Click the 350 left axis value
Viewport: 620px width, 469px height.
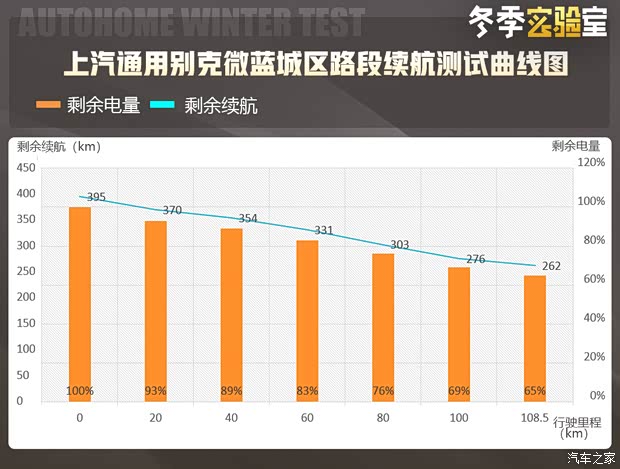click(26, 219)
